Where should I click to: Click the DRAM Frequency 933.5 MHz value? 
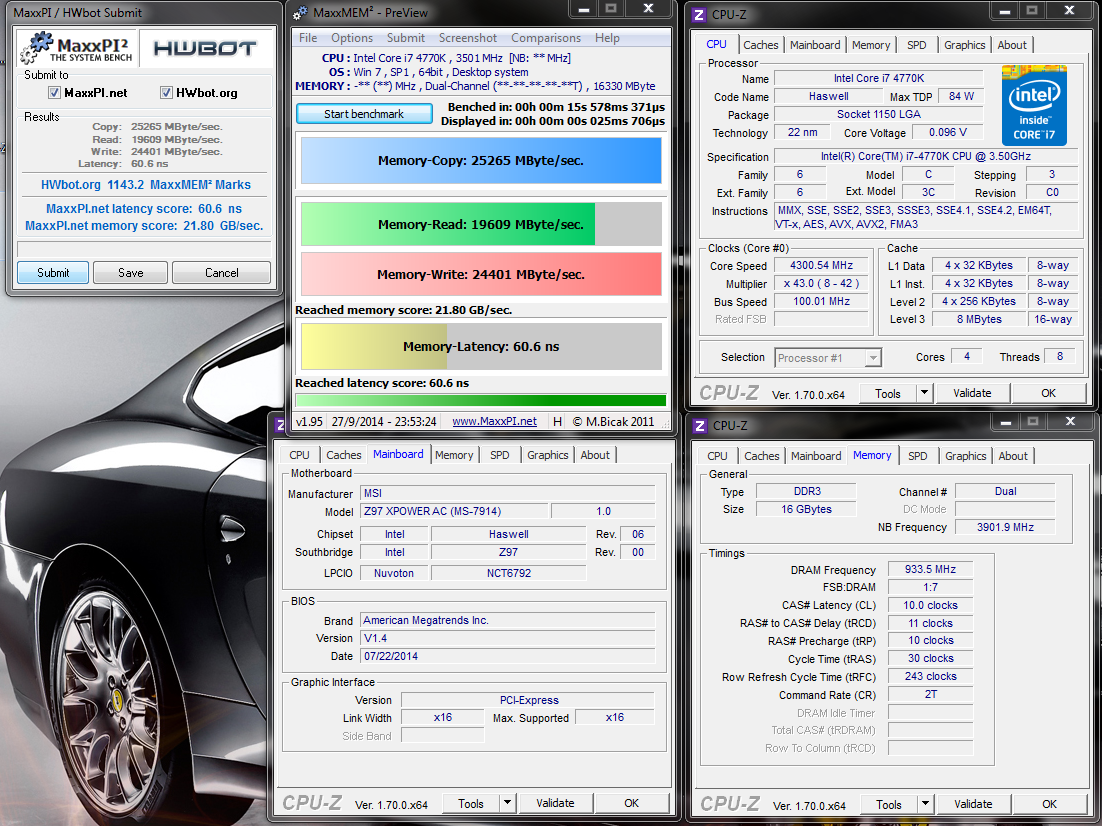pos(930,569)
